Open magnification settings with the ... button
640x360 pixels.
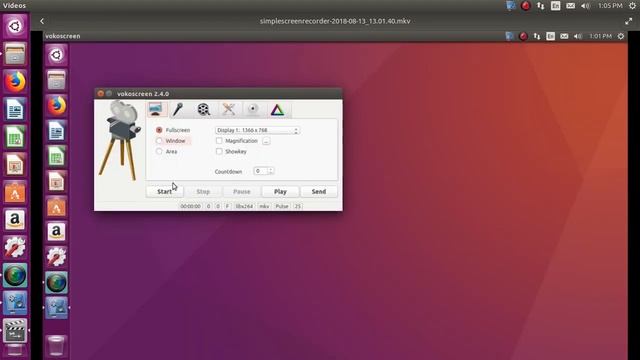(266, 141)
